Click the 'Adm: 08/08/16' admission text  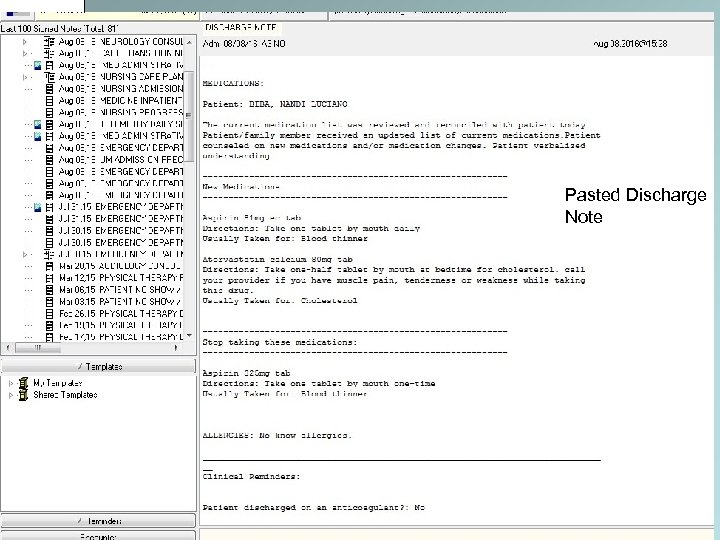(x=244, y=44)
